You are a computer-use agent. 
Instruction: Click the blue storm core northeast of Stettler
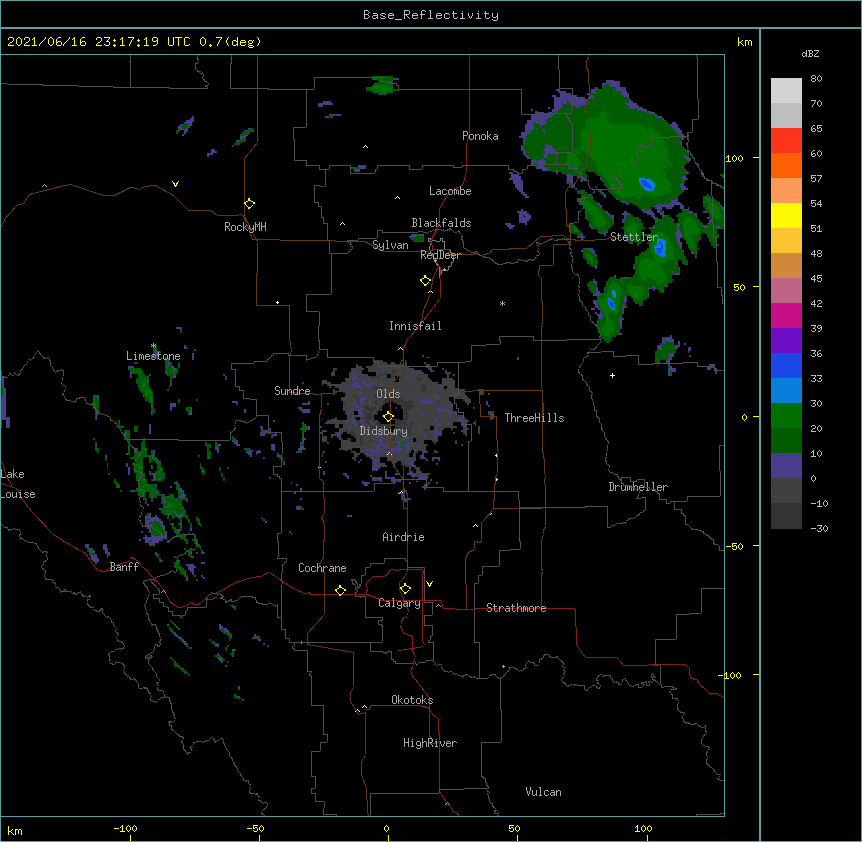point(647,184)
